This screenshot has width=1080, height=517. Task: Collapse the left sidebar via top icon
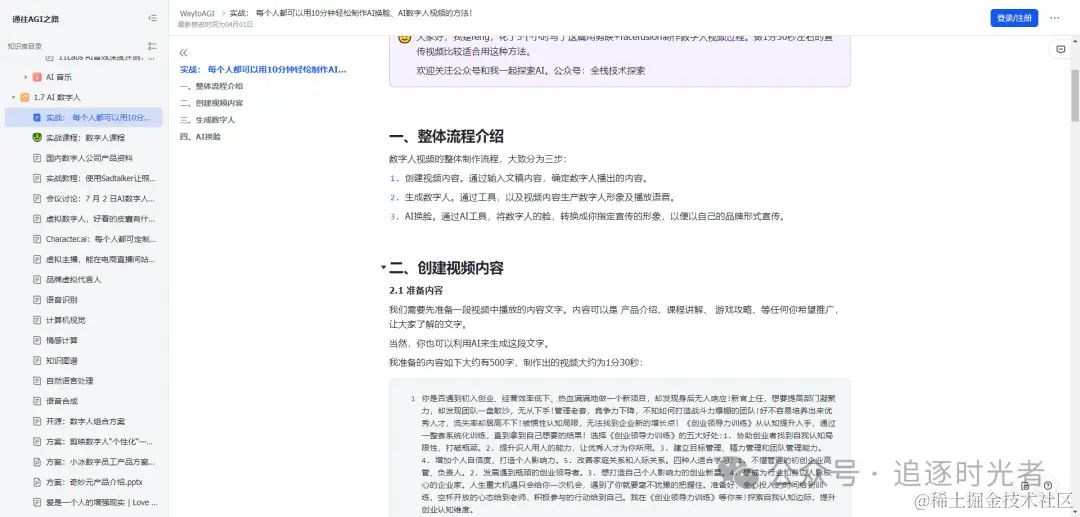(x=152, y=19)
